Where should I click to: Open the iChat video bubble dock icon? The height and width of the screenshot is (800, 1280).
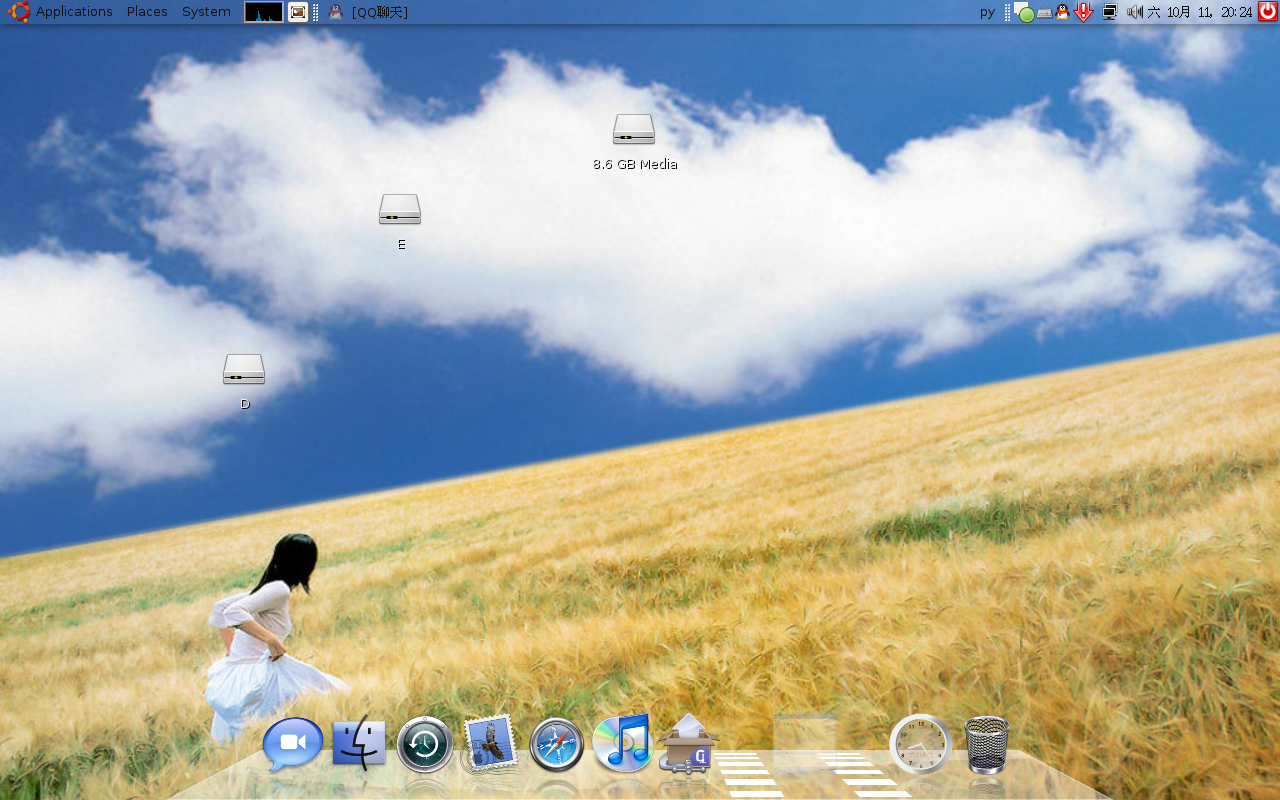(293, 744)
